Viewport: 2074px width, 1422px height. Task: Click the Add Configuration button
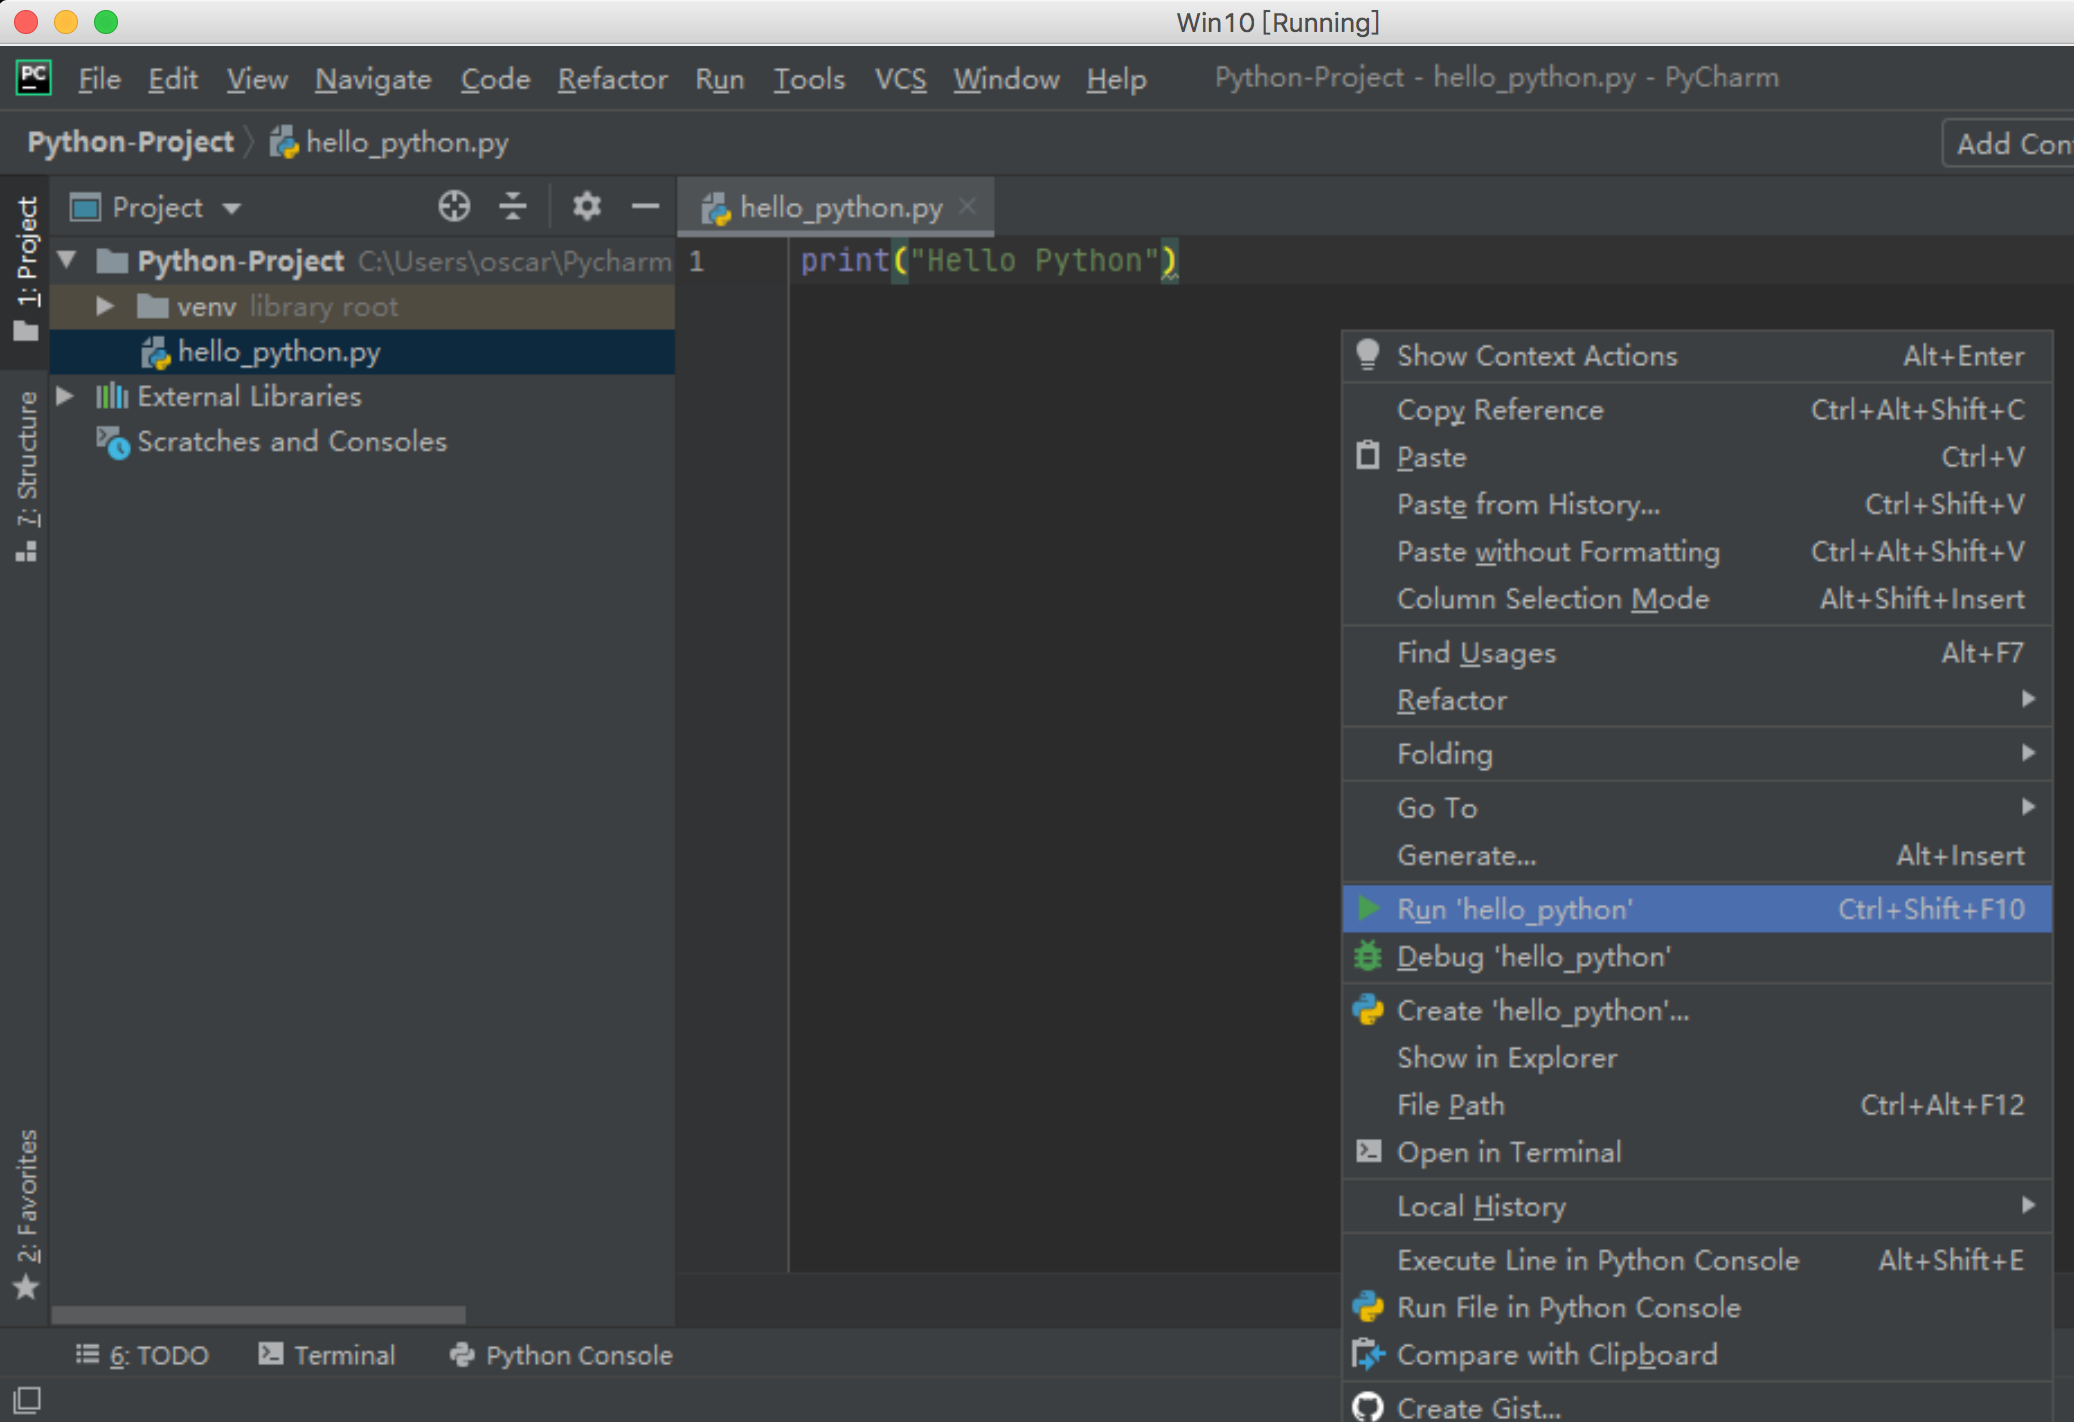[2010, 144]
